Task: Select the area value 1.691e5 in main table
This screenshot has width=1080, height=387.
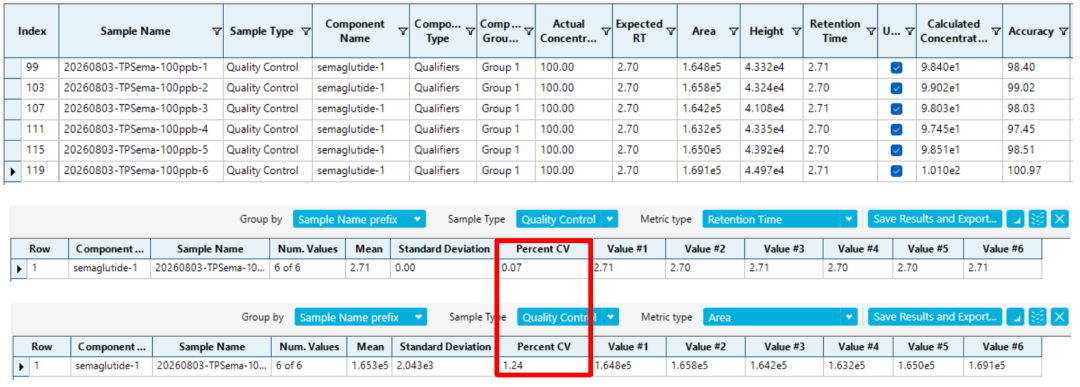Action: click(x=709, y=171)
